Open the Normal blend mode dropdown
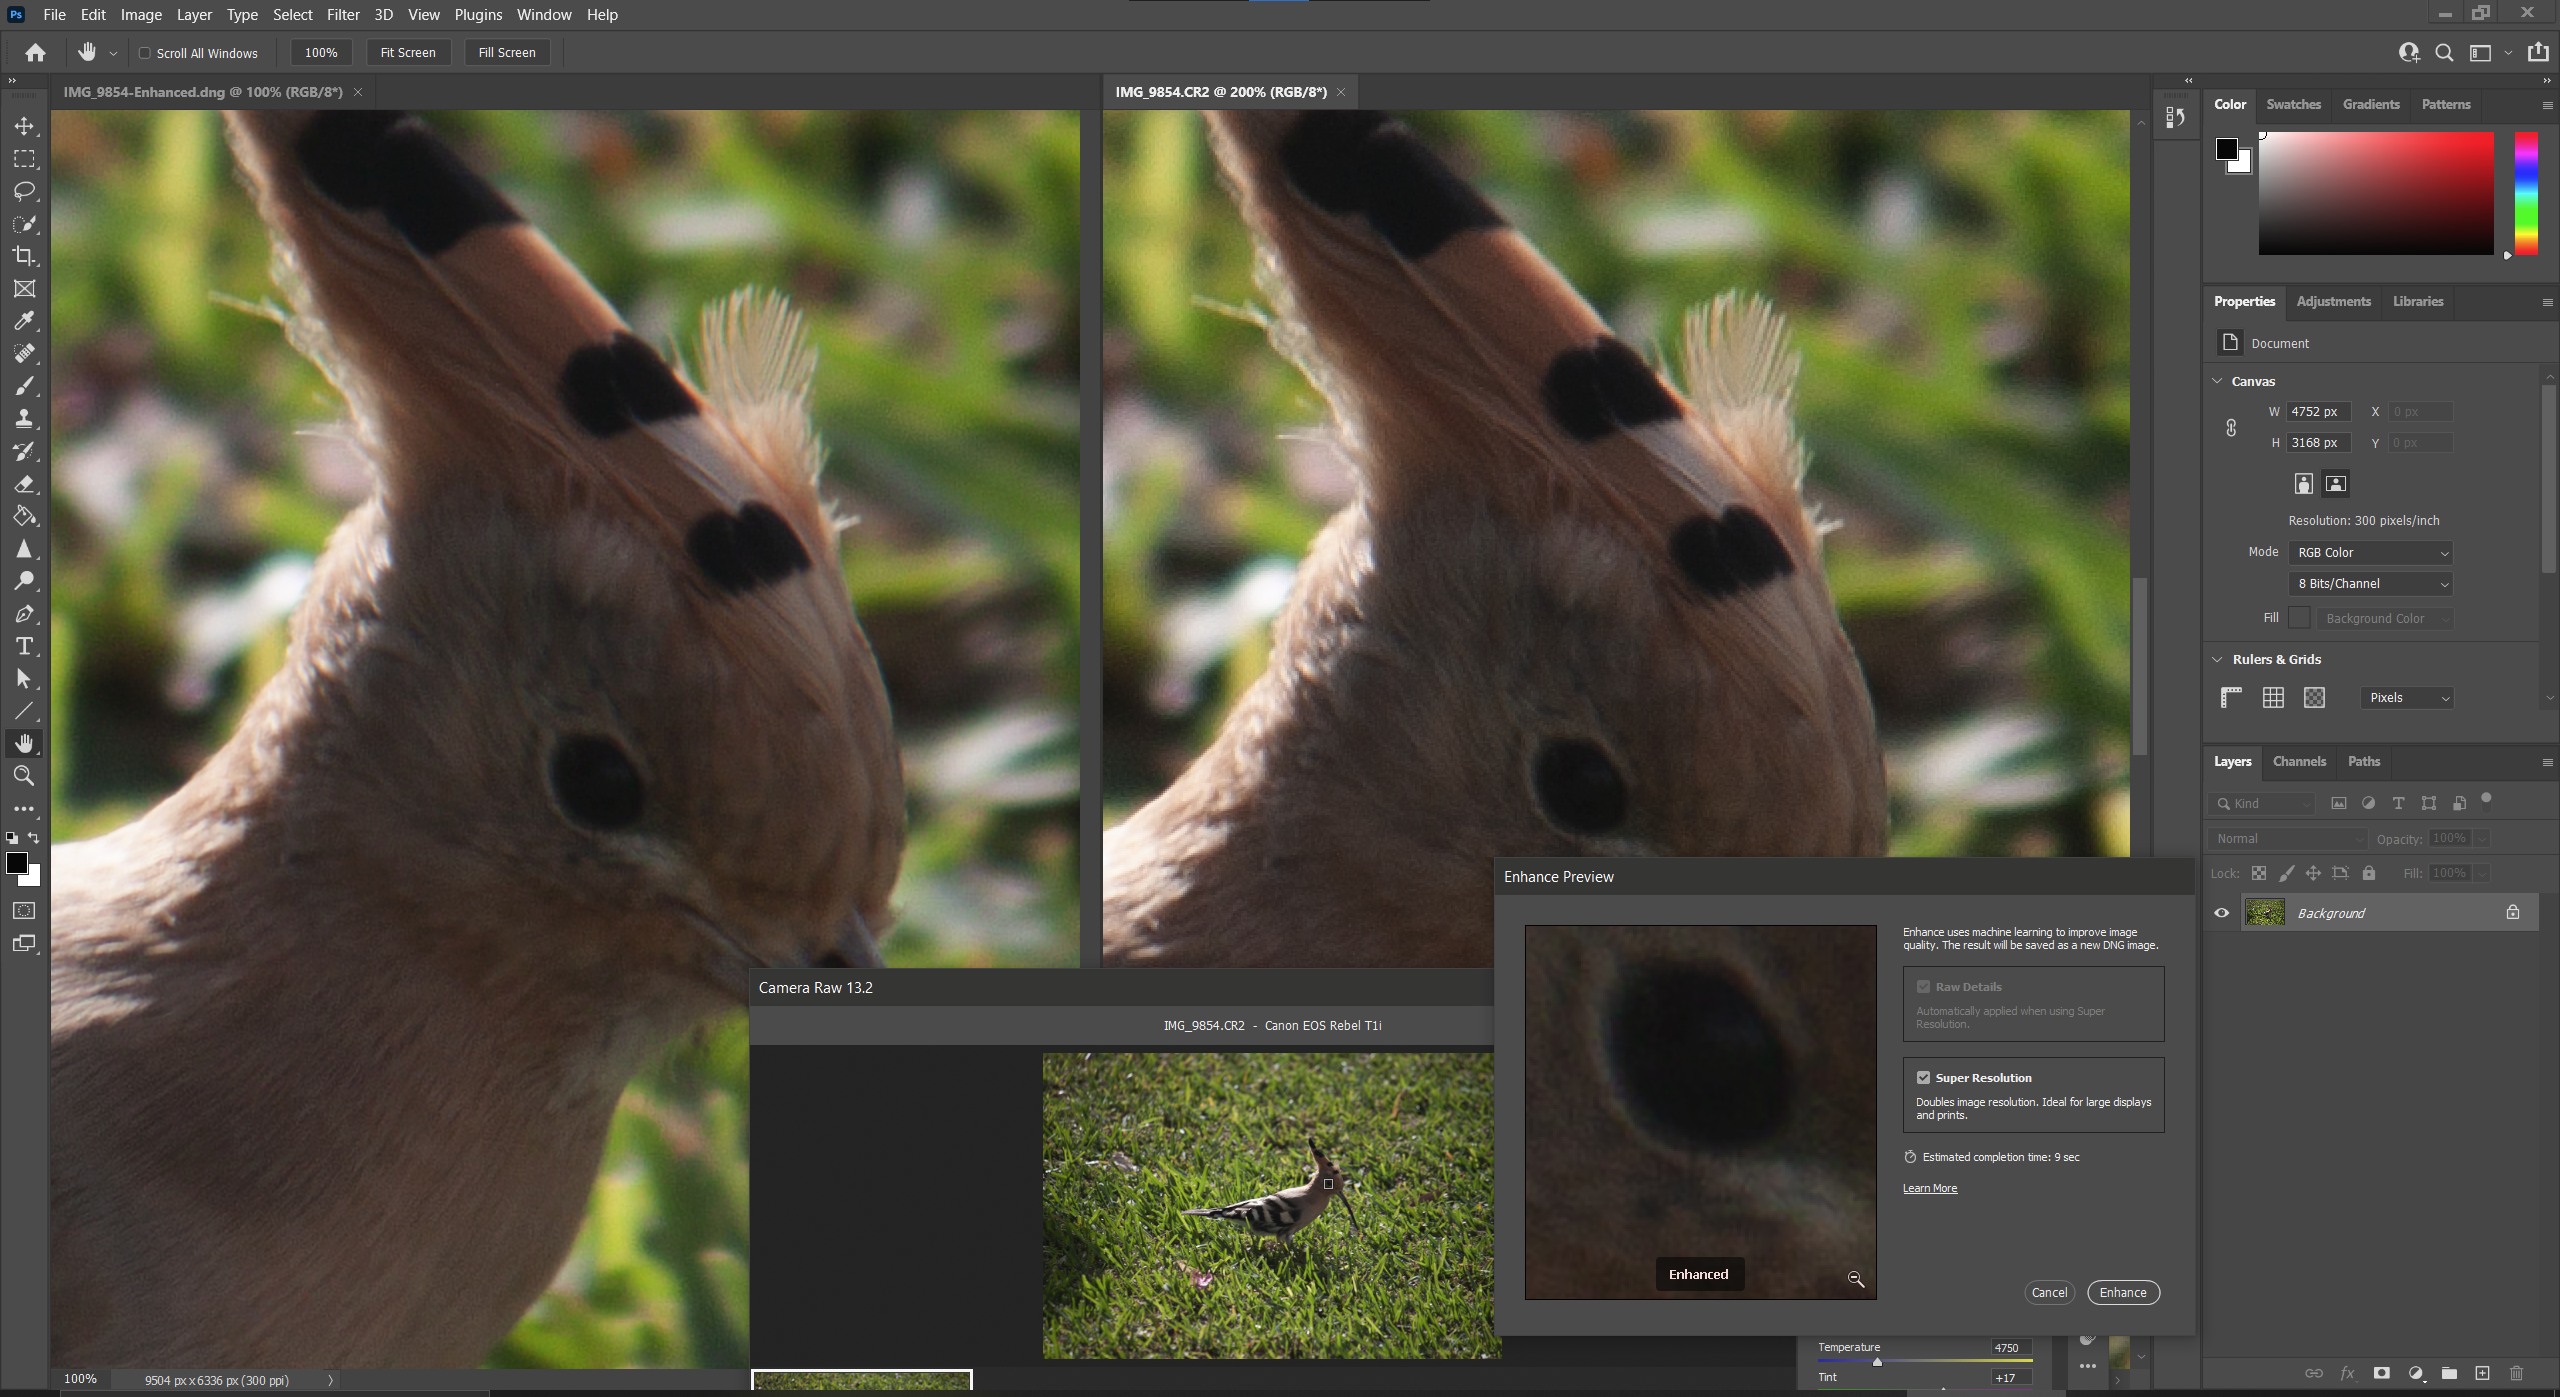The height and width of the screenshot is (1397, 2560). pos(2288,839)
